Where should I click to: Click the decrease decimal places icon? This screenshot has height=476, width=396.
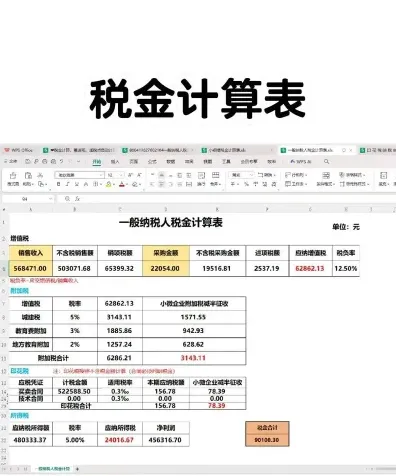tap(274, 184)
